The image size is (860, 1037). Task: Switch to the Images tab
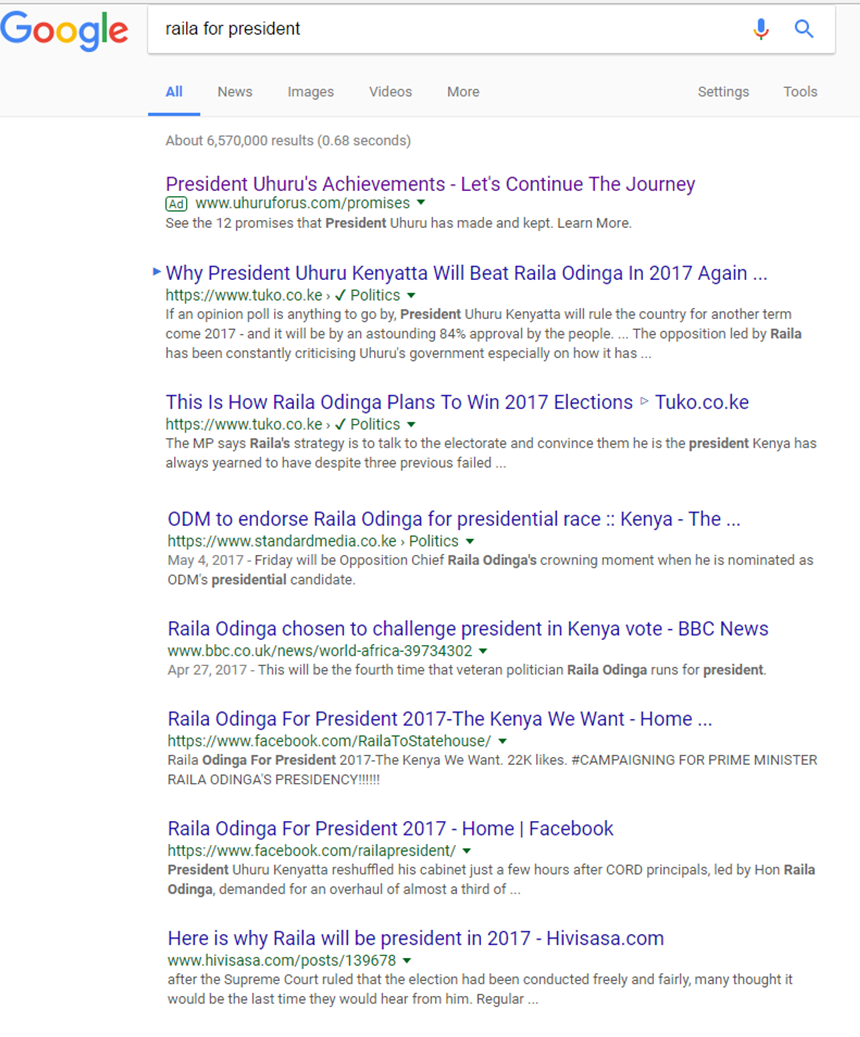tap(310, 92)
